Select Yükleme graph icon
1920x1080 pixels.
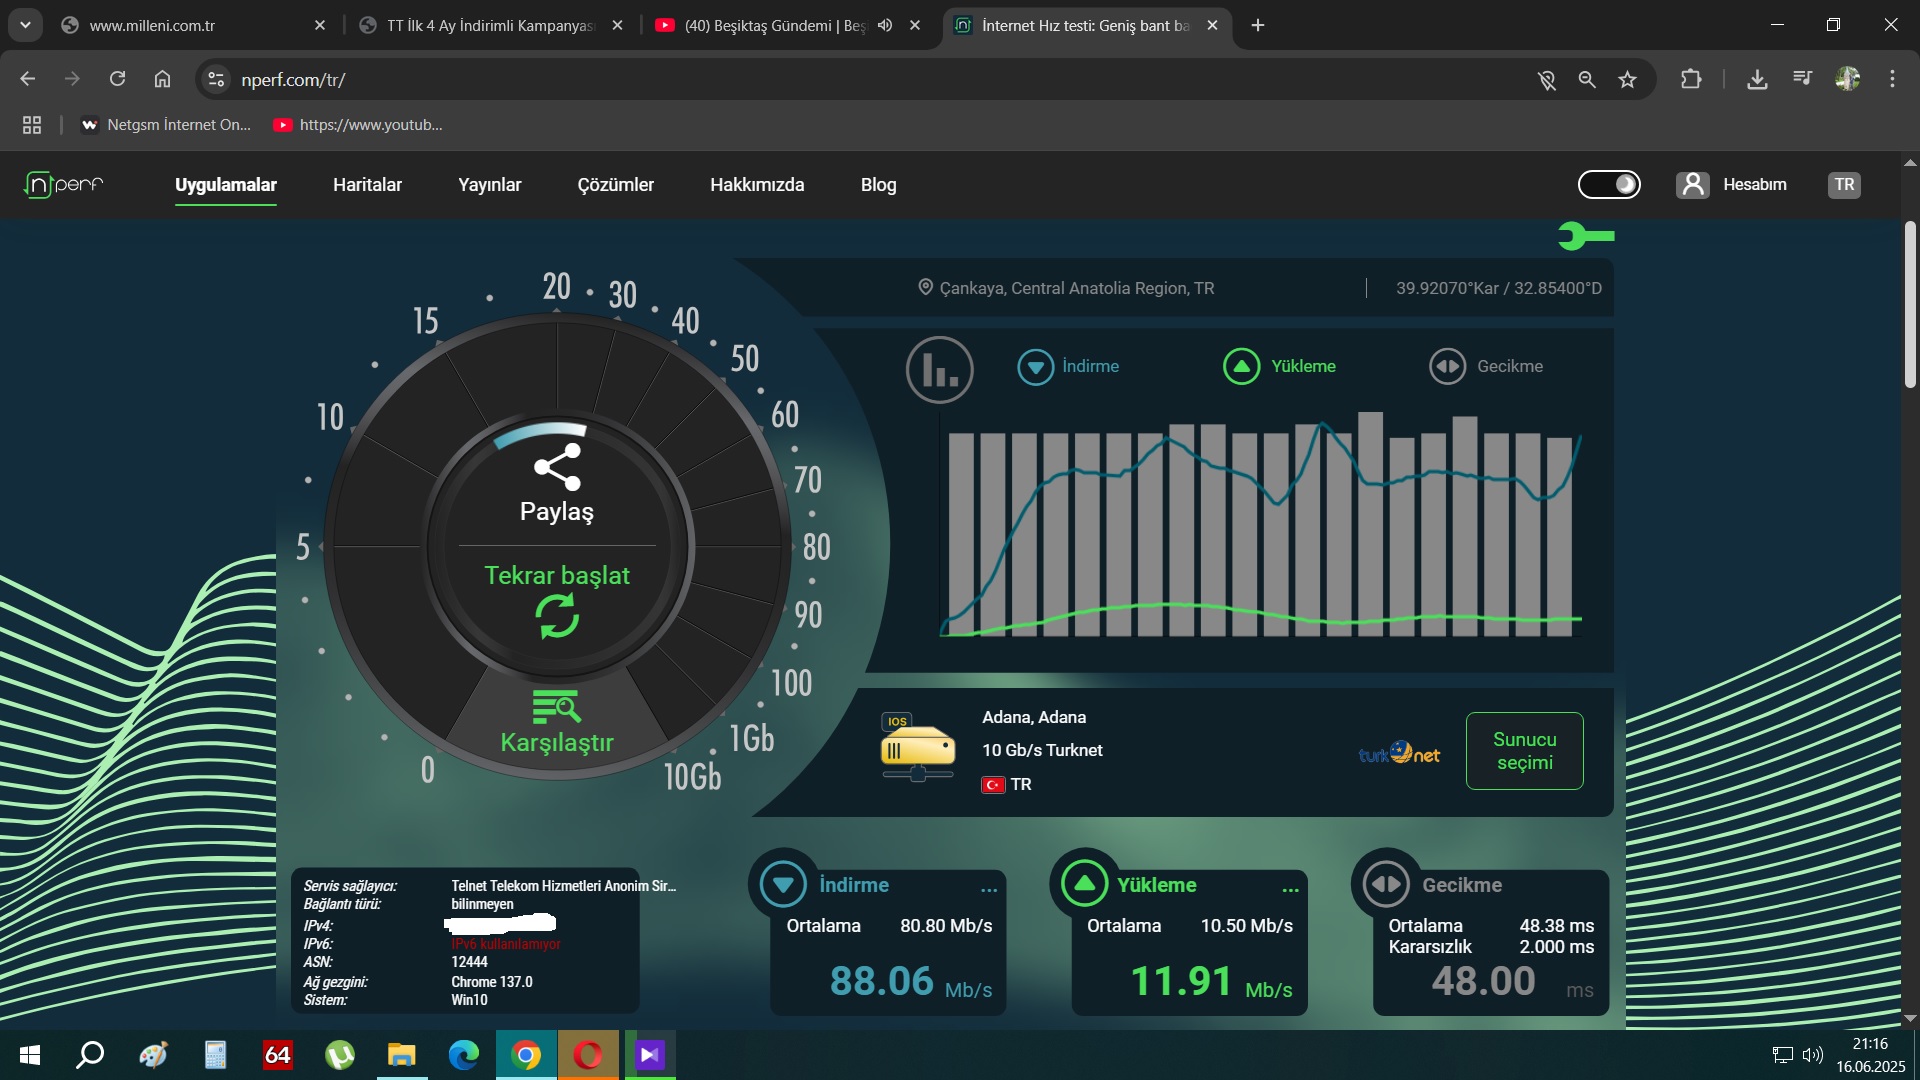coord(1242,367)
